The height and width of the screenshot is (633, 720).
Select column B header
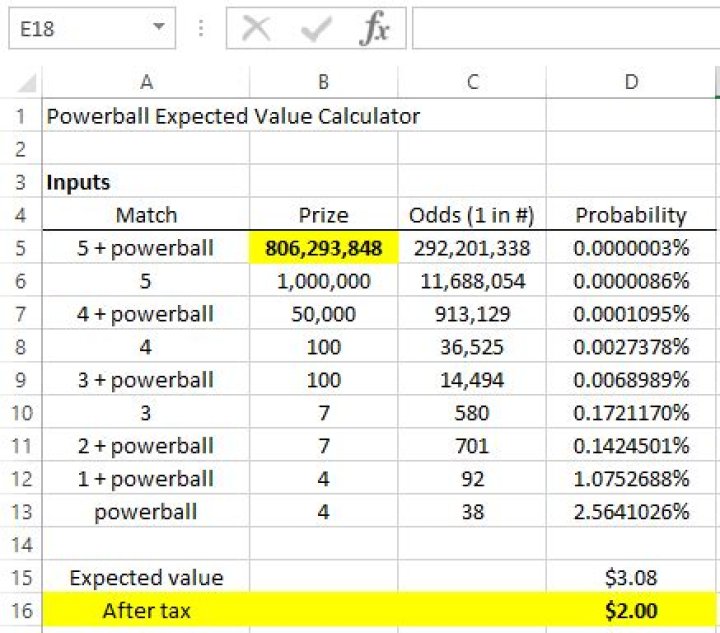[324, 82]
